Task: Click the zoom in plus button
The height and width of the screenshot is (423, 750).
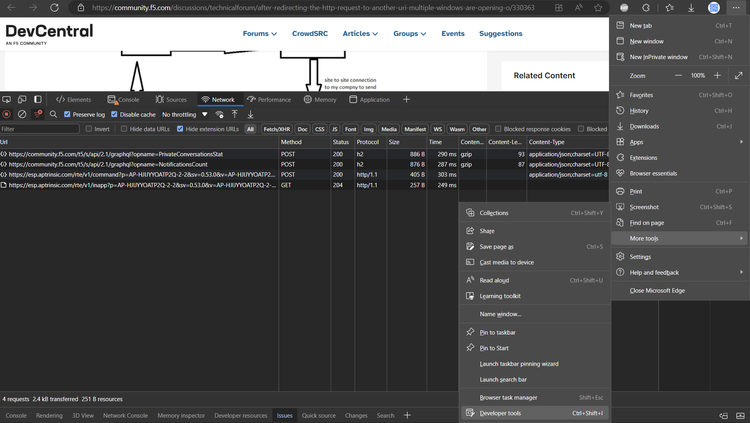Action: [717, 75]
